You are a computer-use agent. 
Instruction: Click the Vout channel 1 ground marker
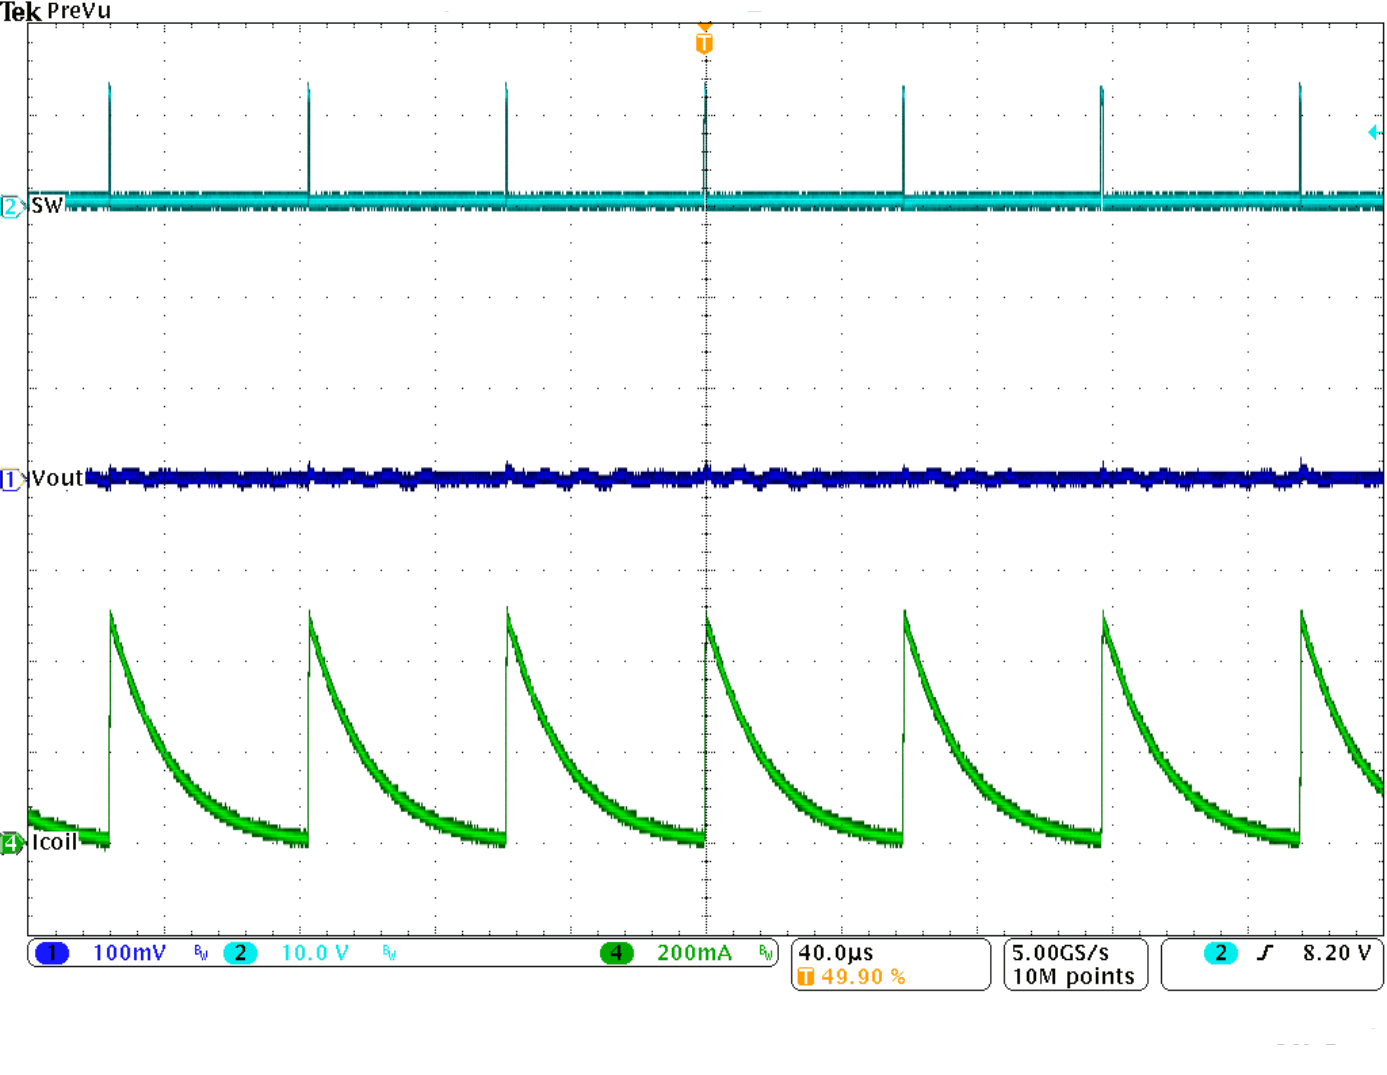[x=12, y=480]
